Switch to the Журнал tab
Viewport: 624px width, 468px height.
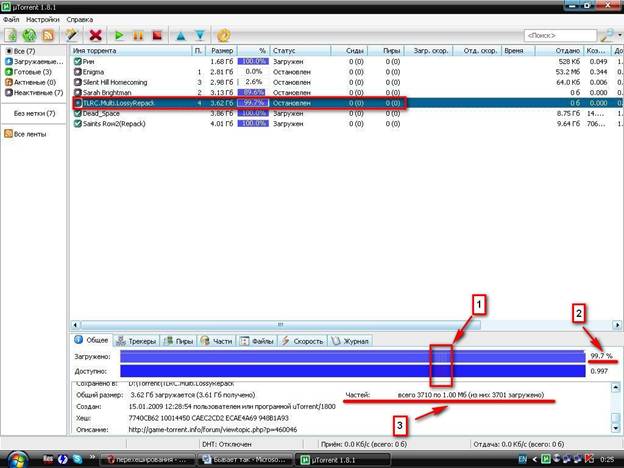click(350, 341)
